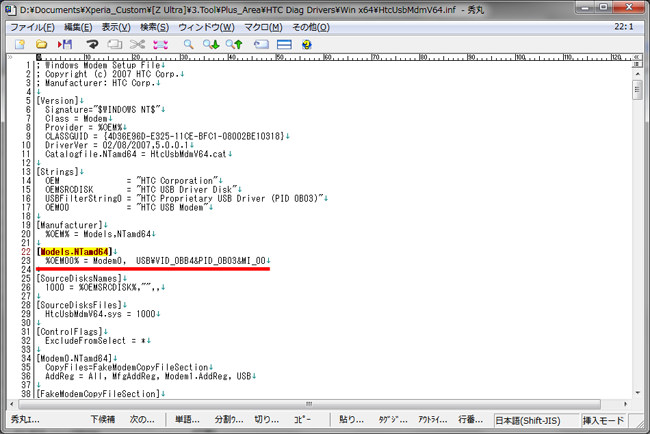Click the ruler left-edge chevron icon
650x434 pixels.
[10, 57]
